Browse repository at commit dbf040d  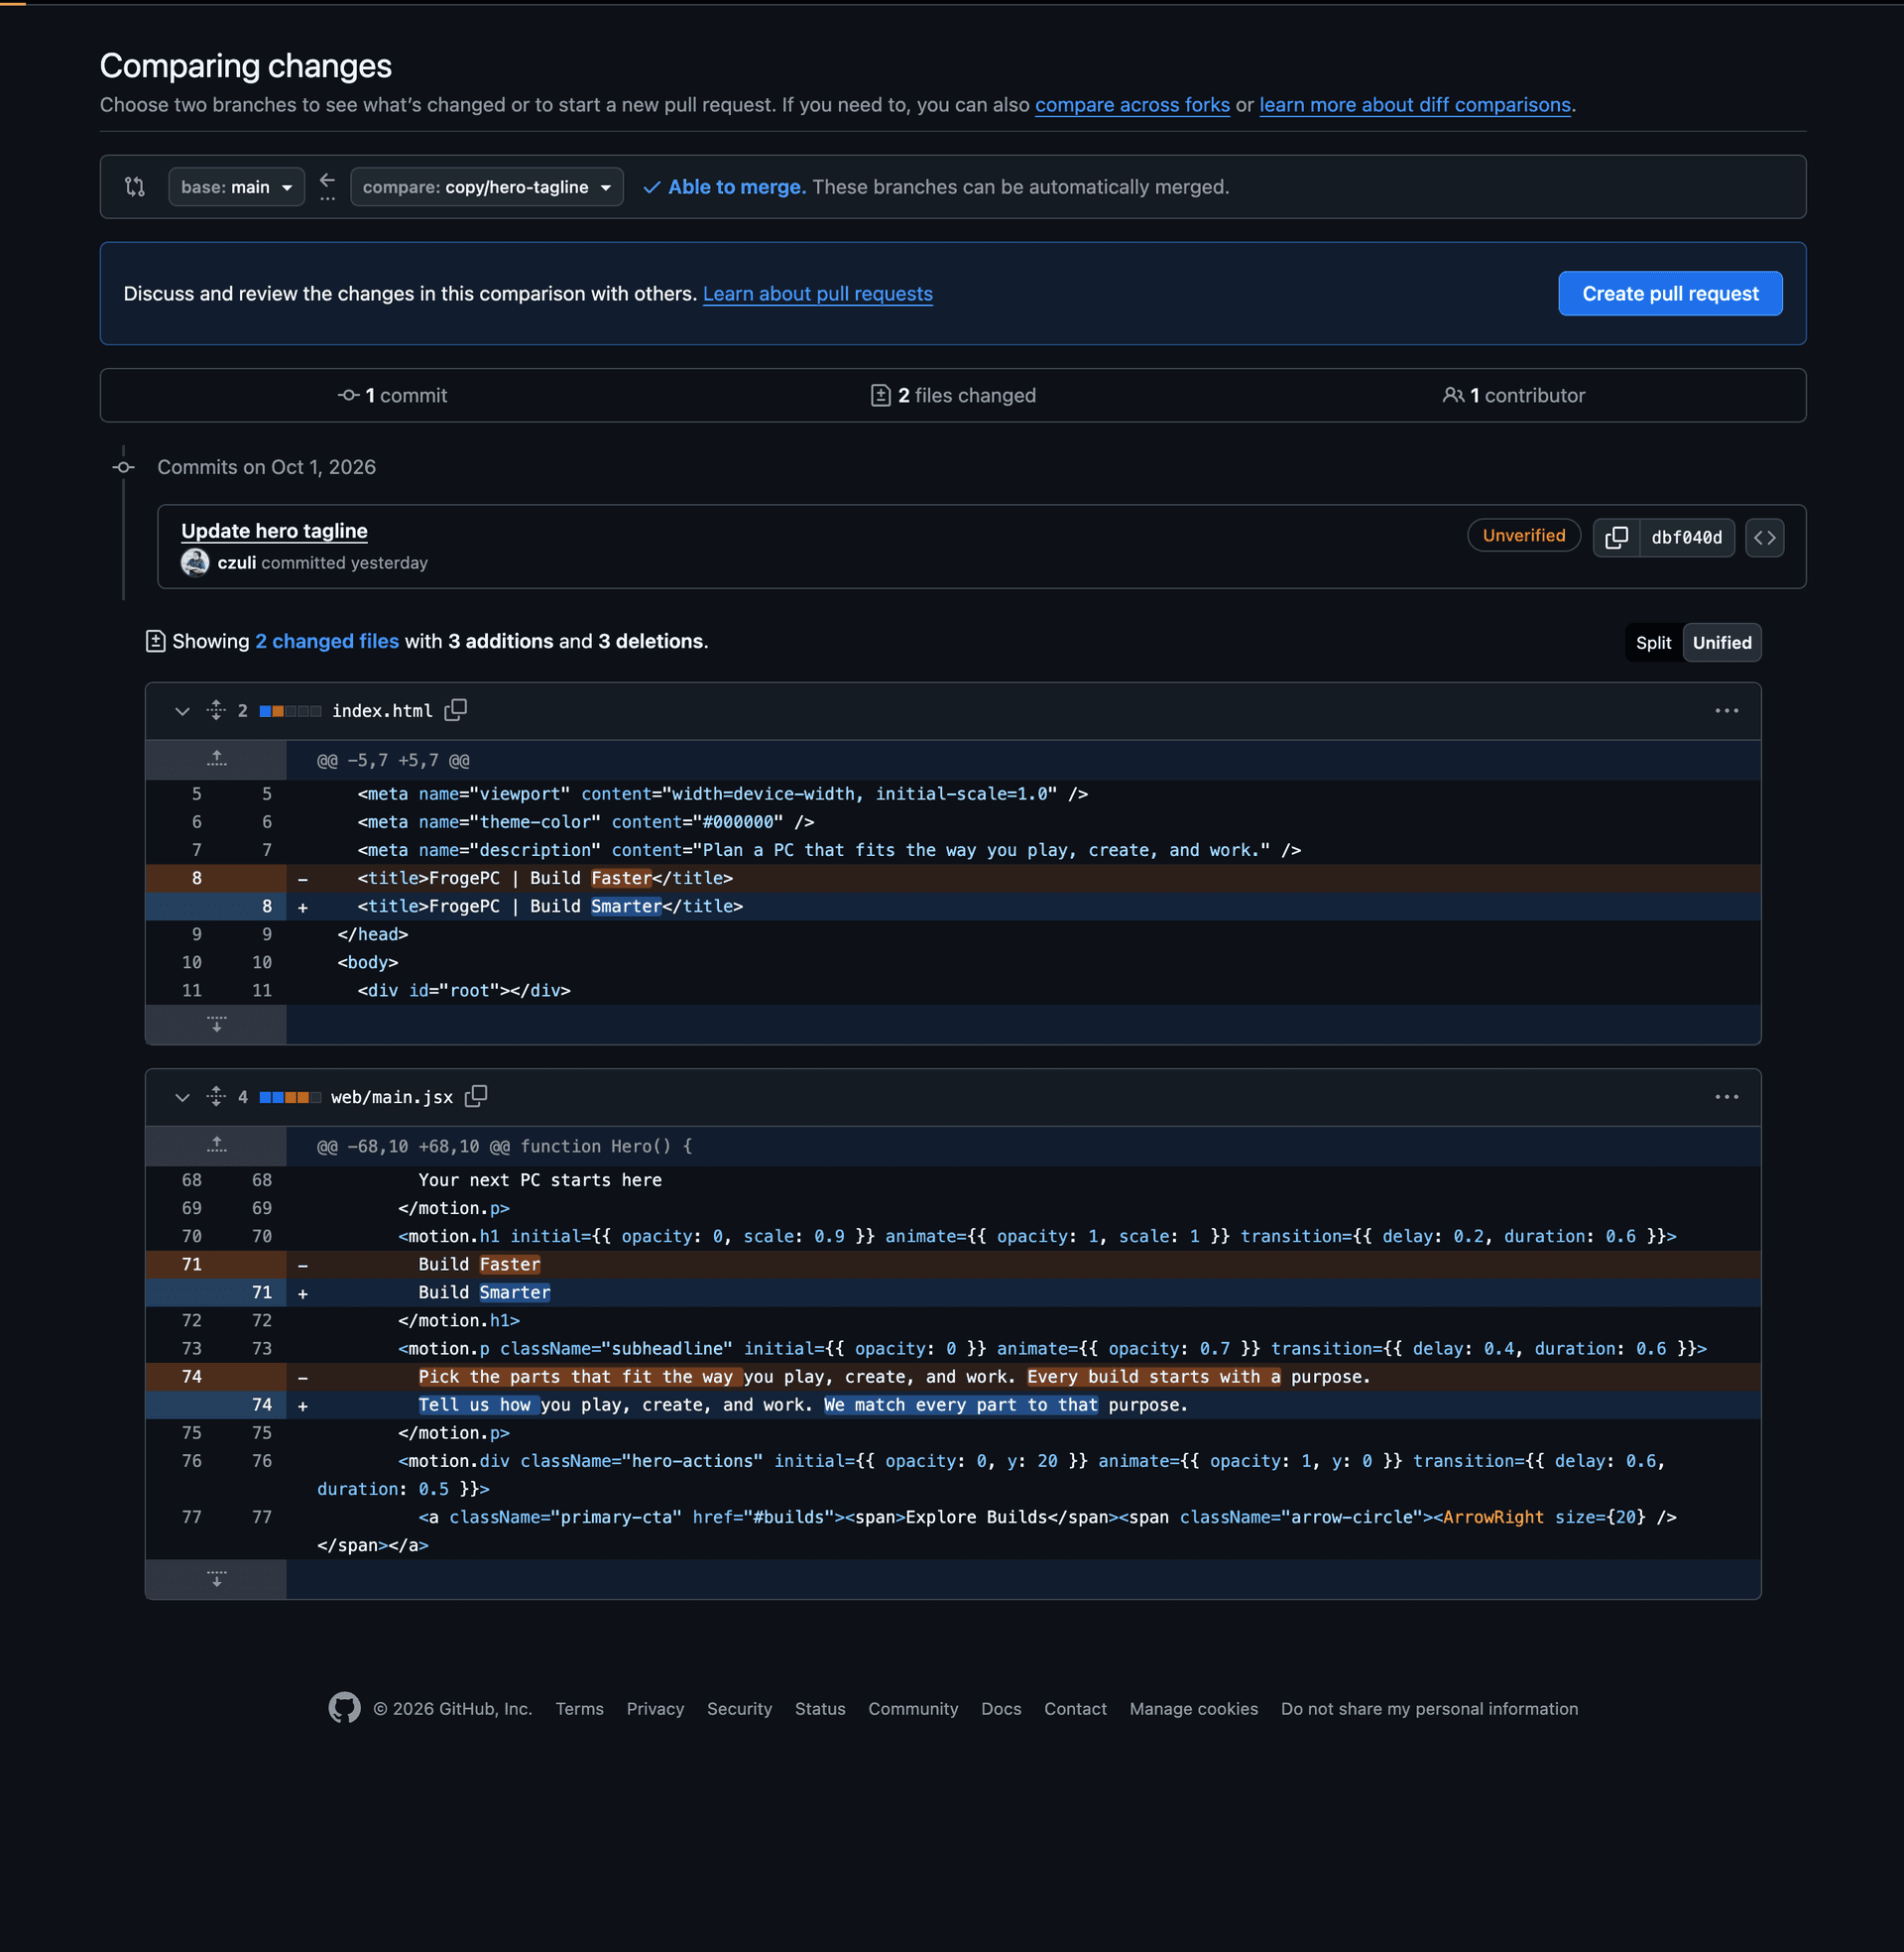click(x=1764, y=537)
